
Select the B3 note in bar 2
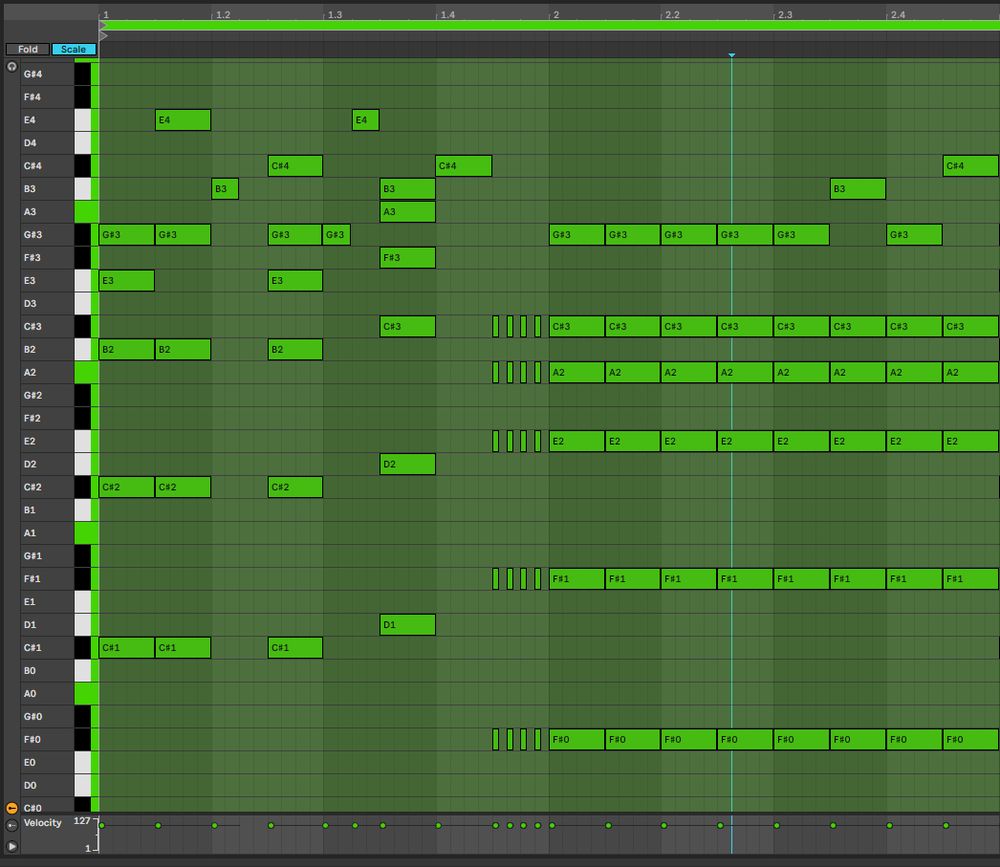[x=858, y=189]
